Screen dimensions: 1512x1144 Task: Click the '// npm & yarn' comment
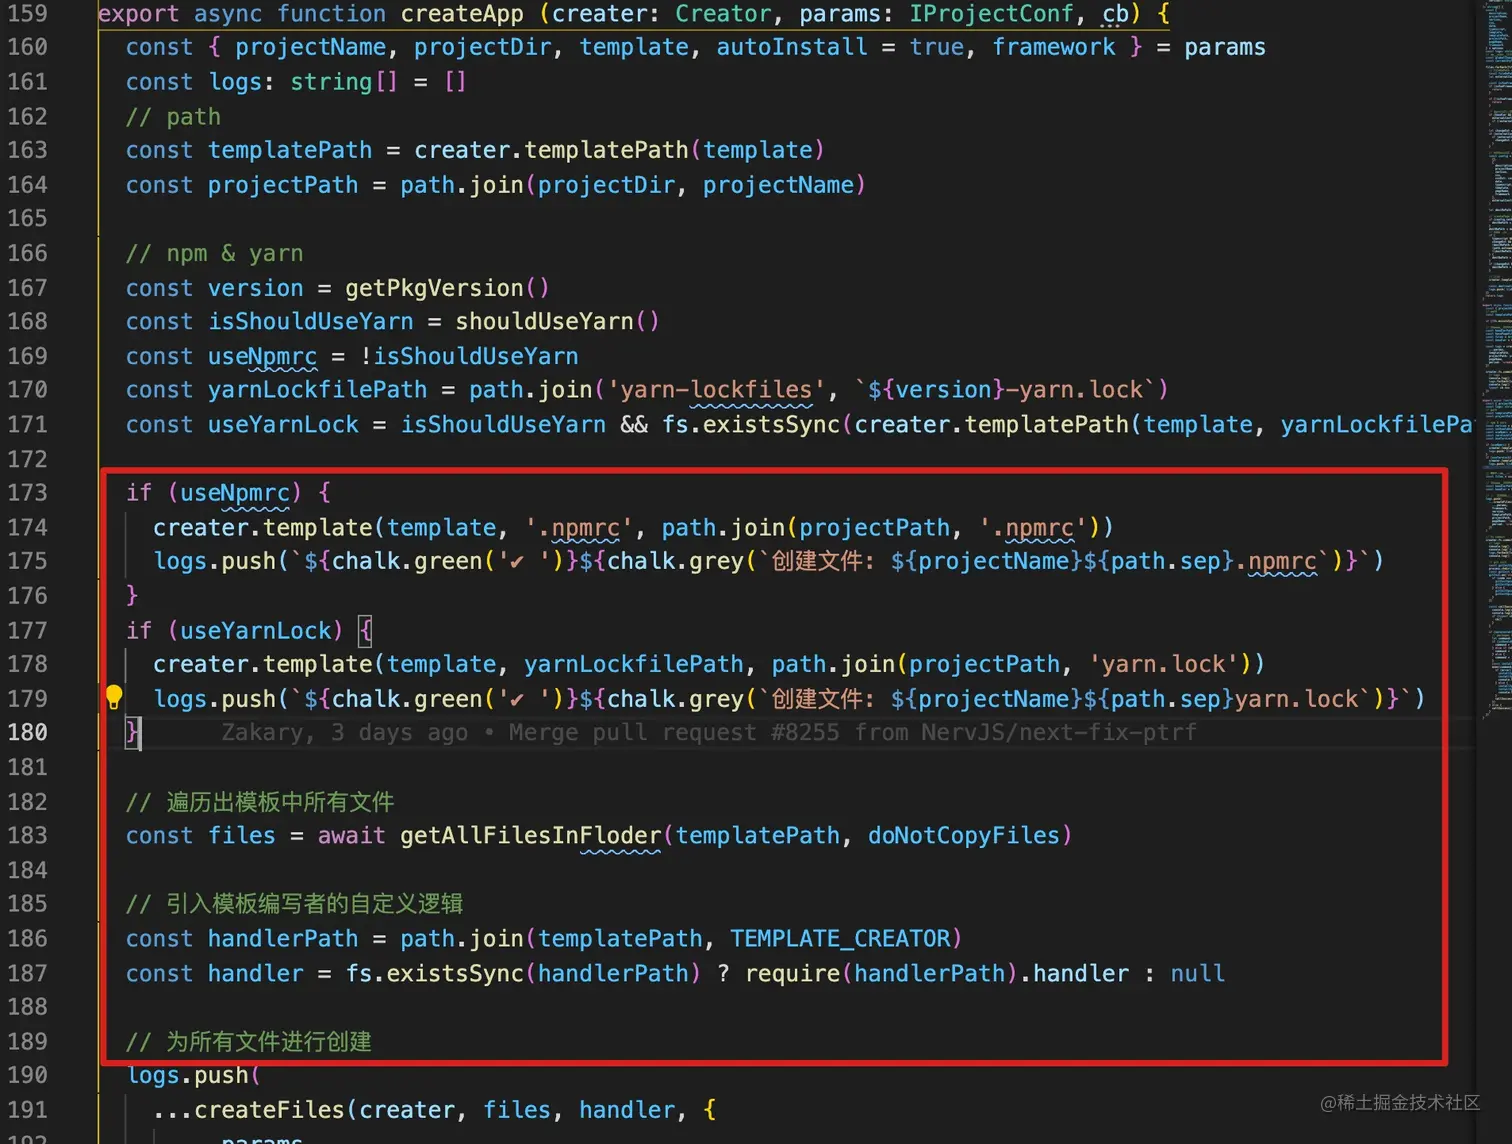click(x=215, y=254)
